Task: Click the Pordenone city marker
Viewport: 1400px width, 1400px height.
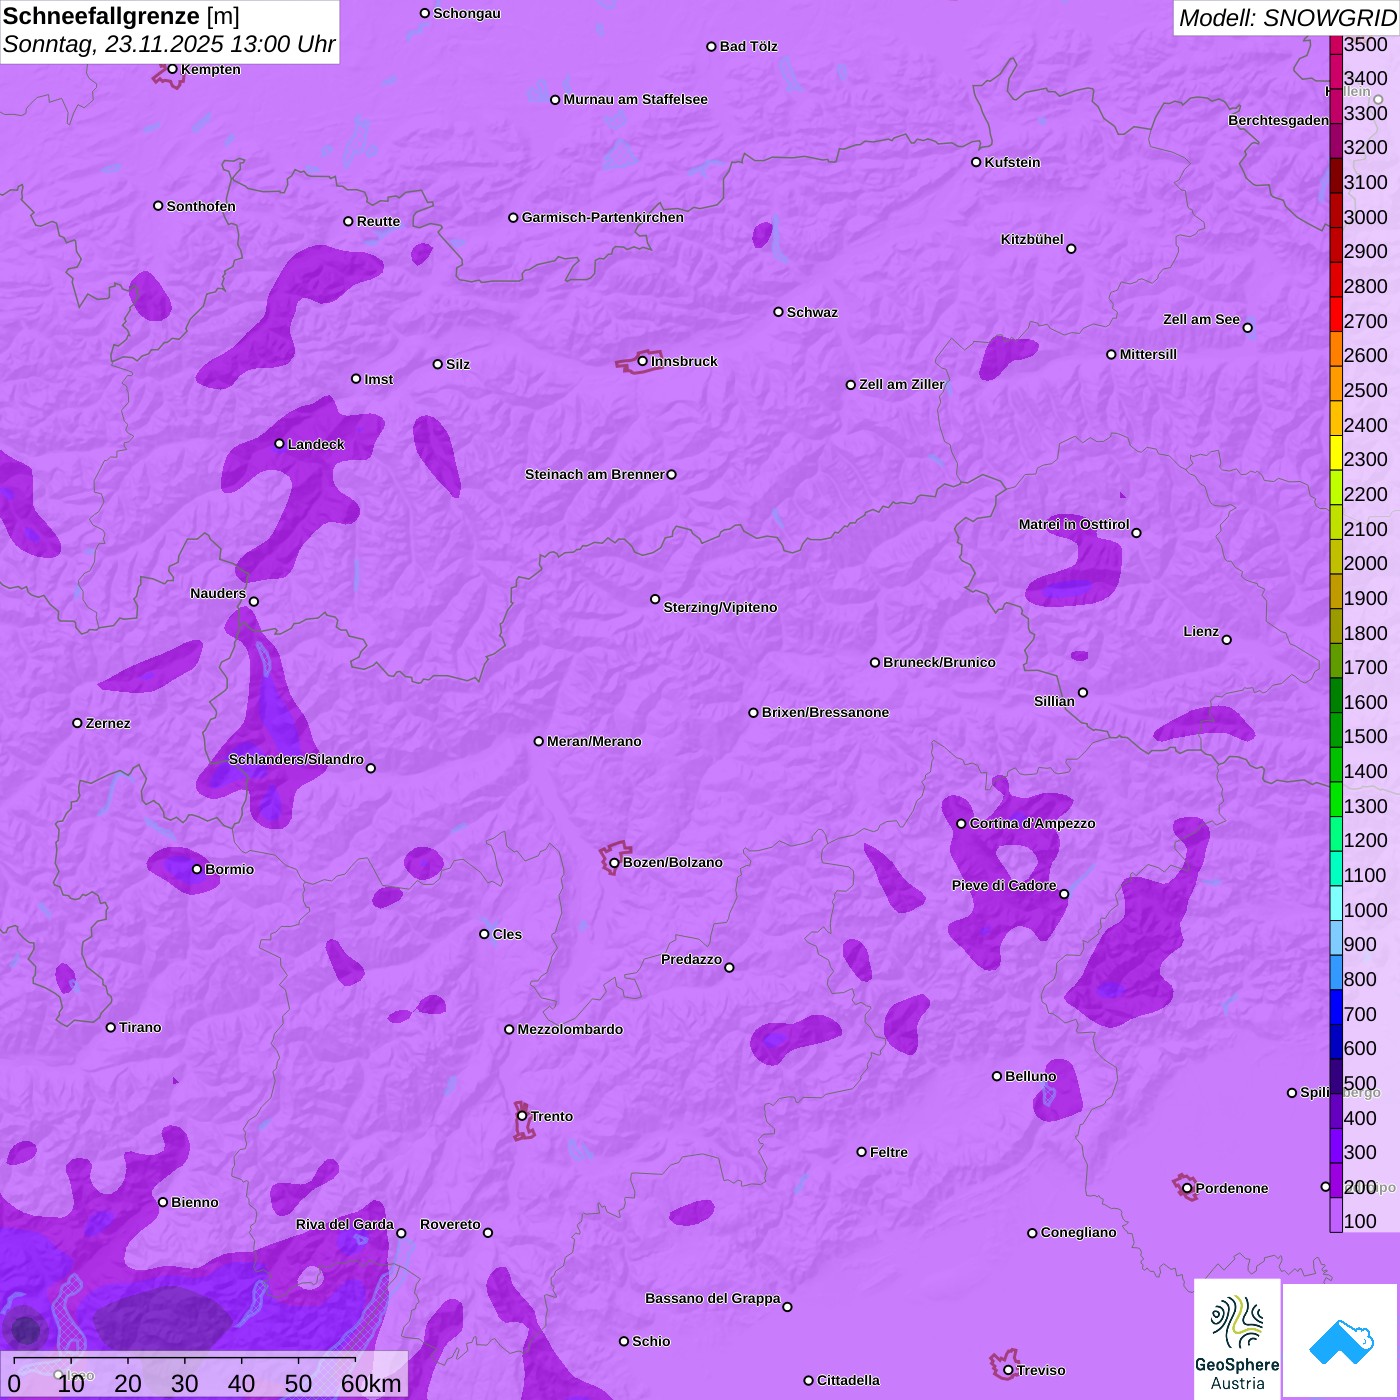Action: pos(1187,1188)
